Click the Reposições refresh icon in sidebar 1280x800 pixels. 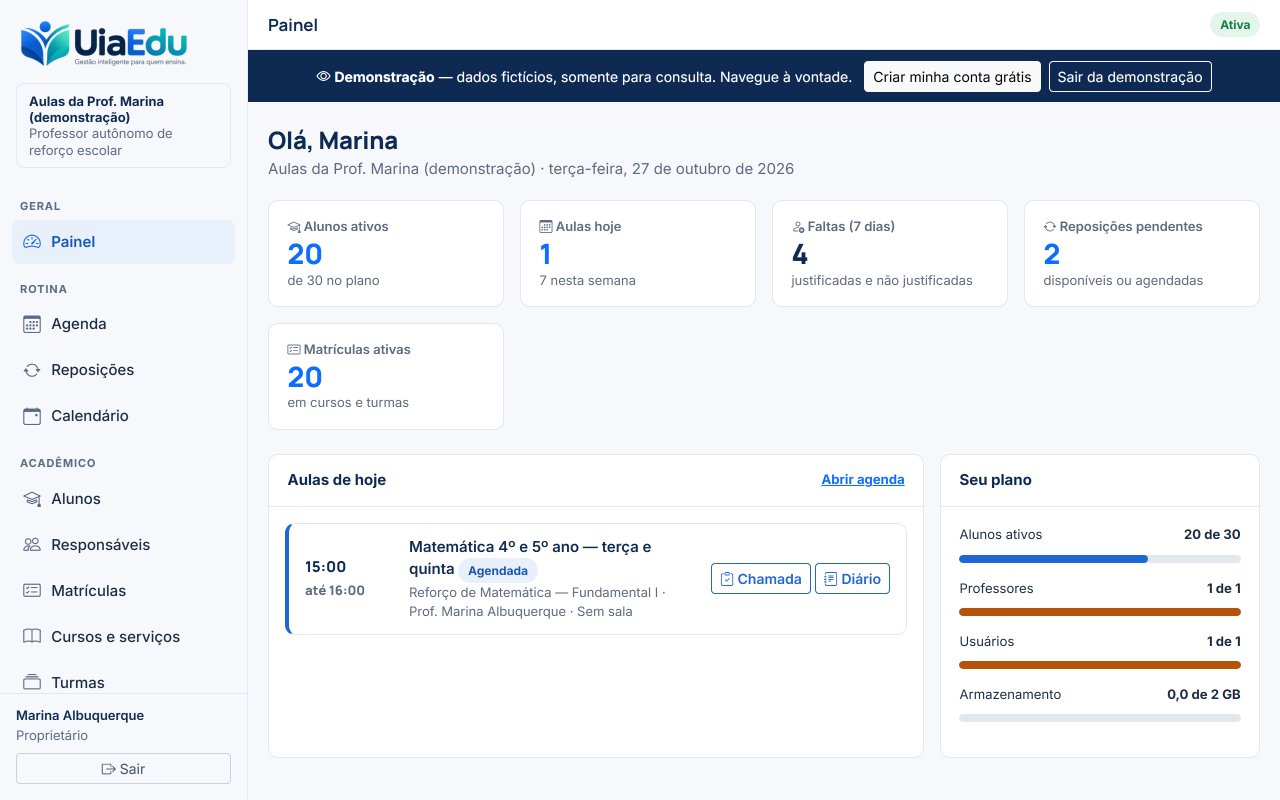[x=32, y=370]
